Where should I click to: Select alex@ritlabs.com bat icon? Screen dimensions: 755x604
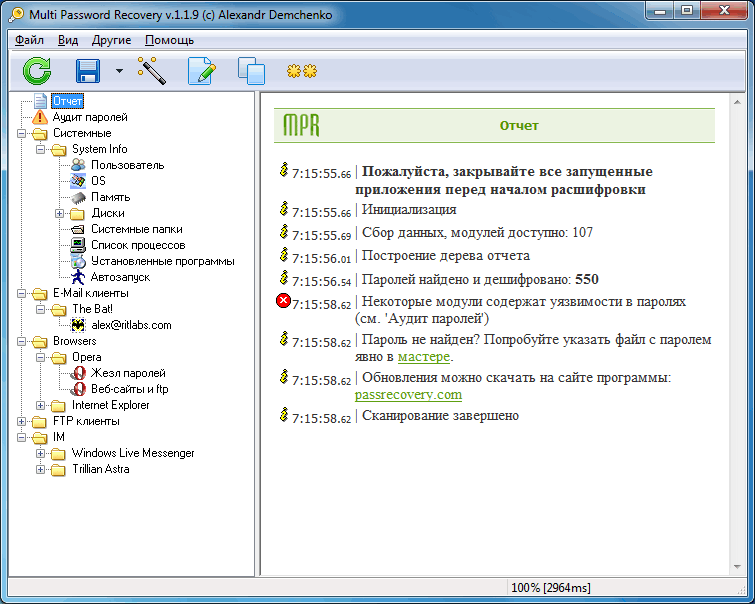point(78,325)
